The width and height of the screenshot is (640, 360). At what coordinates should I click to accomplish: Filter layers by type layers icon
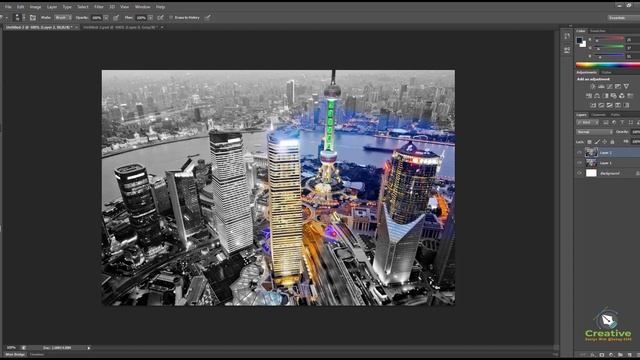[622, 122]
